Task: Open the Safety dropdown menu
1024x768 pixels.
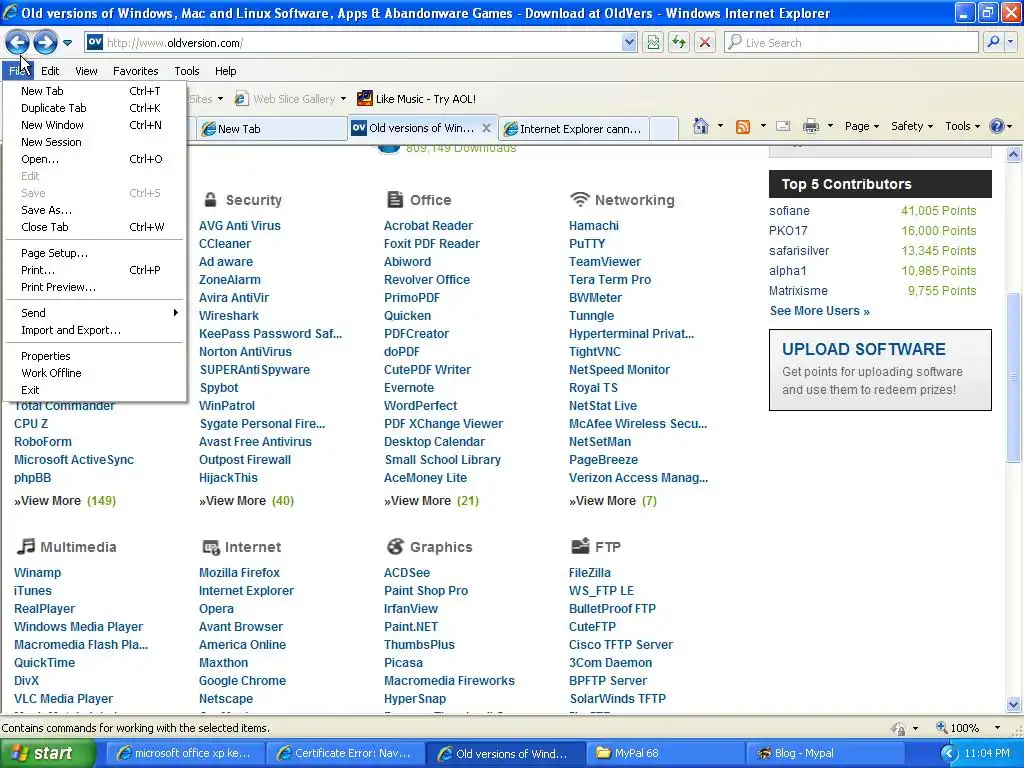Action: pyautogui.click(x=912, y=127)
